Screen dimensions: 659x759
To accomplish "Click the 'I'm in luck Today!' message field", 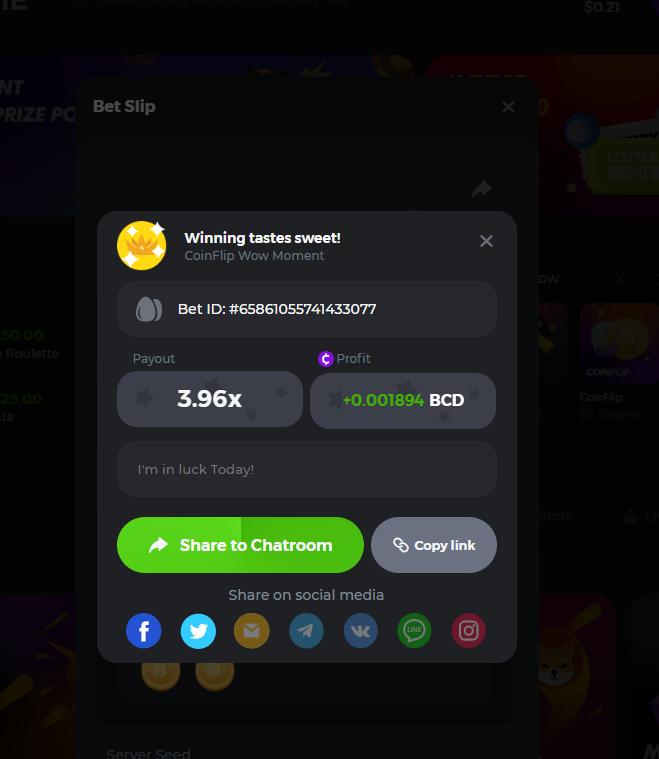I will tap(307, 469).
